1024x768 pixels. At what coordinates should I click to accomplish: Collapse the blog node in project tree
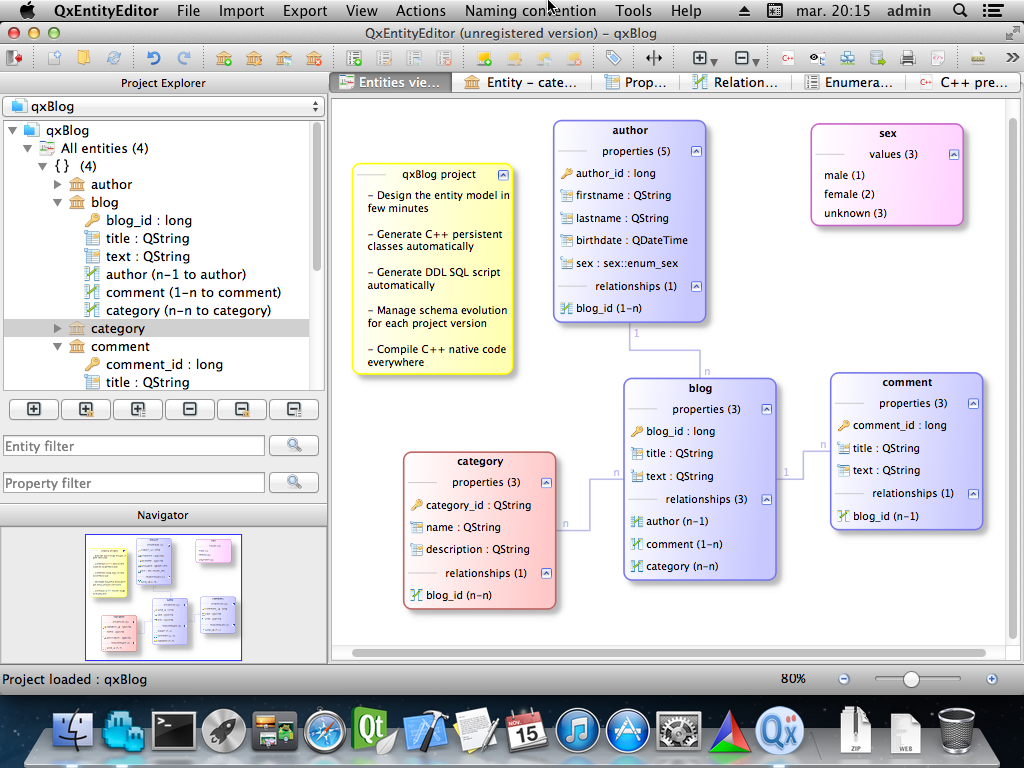pos(57,202)
